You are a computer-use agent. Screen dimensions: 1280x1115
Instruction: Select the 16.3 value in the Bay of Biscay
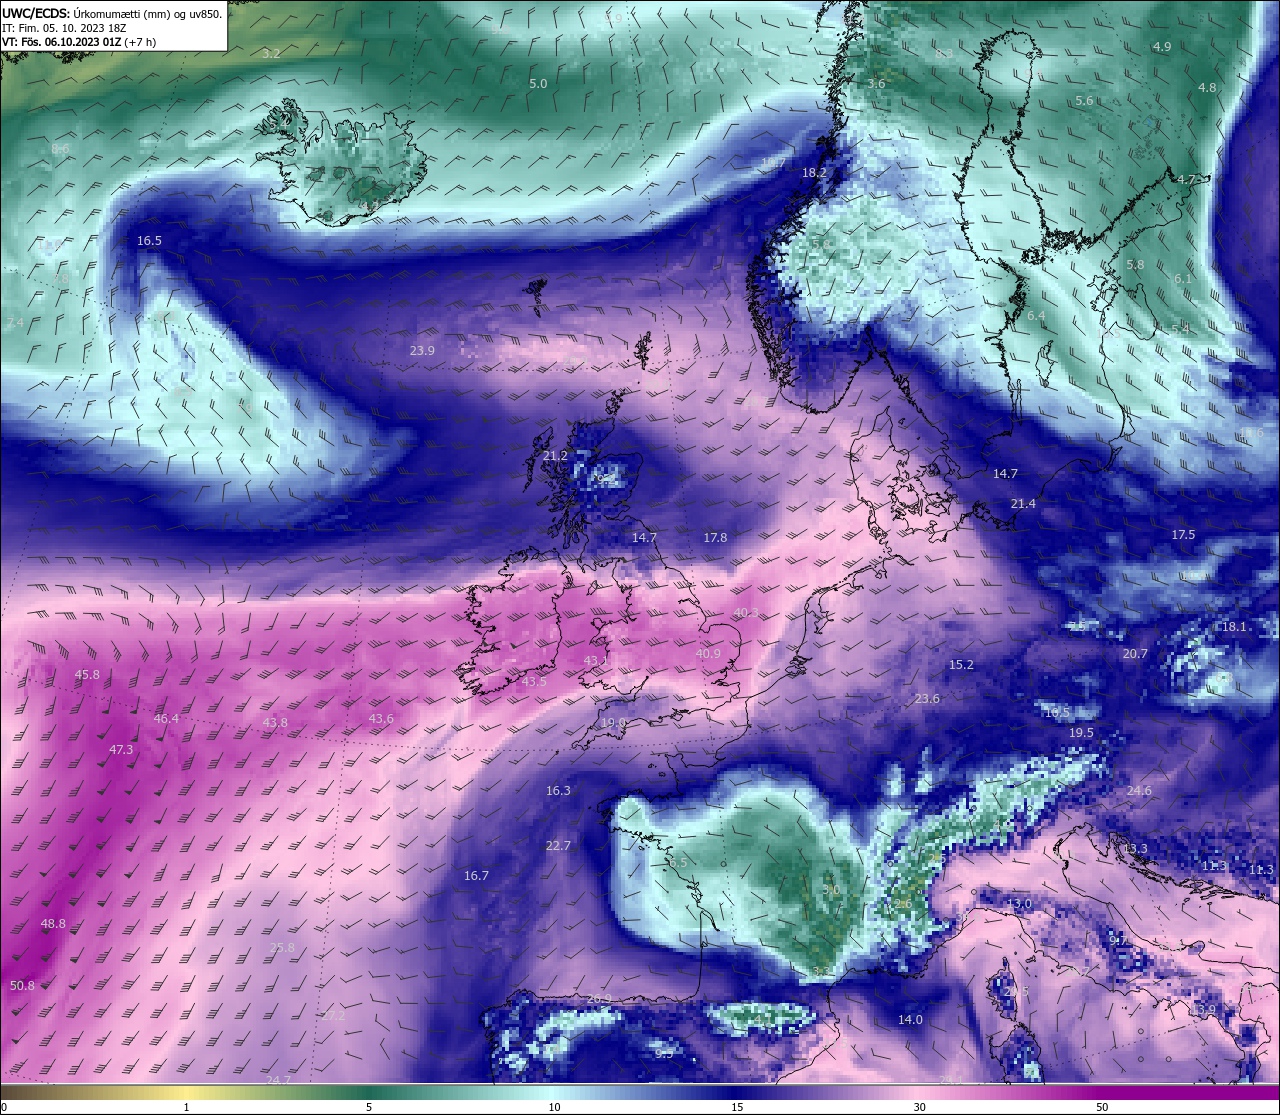[558, 791]
